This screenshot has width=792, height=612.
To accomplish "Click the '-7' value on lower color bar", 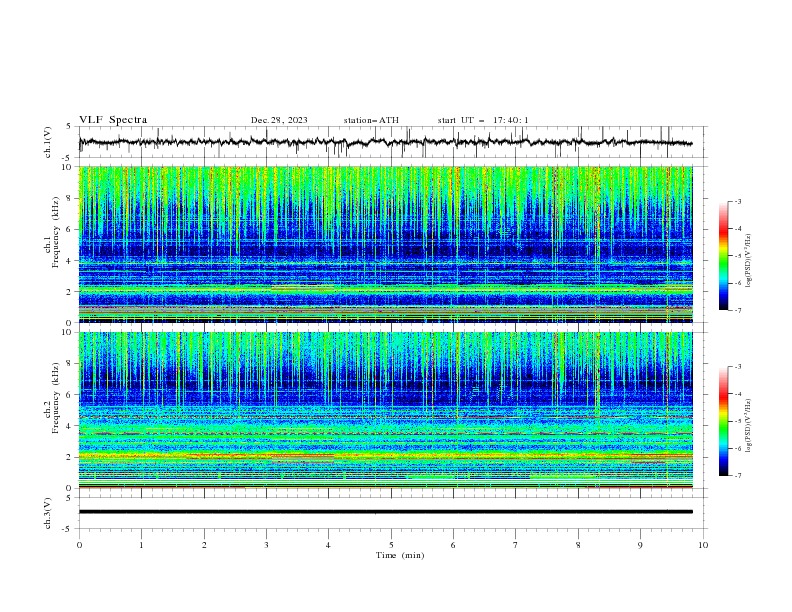I will pos(737,476).
